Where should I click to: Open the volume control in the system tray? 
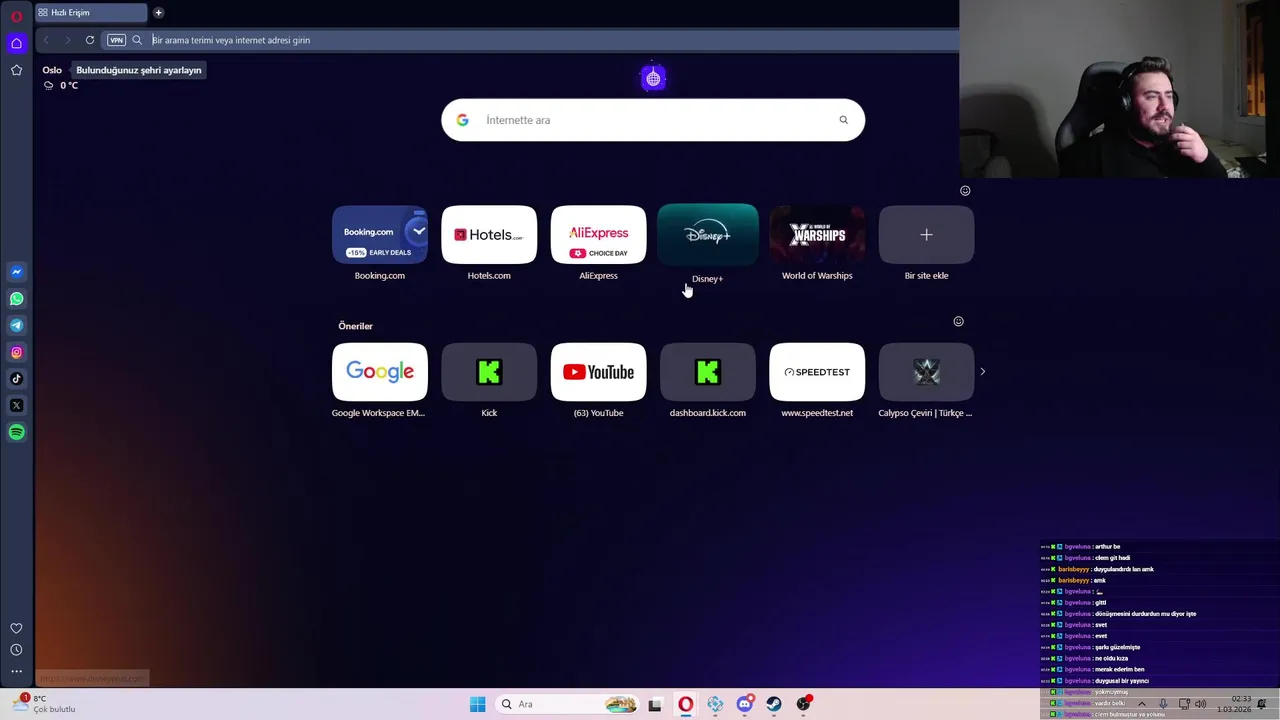point(1200,704)
